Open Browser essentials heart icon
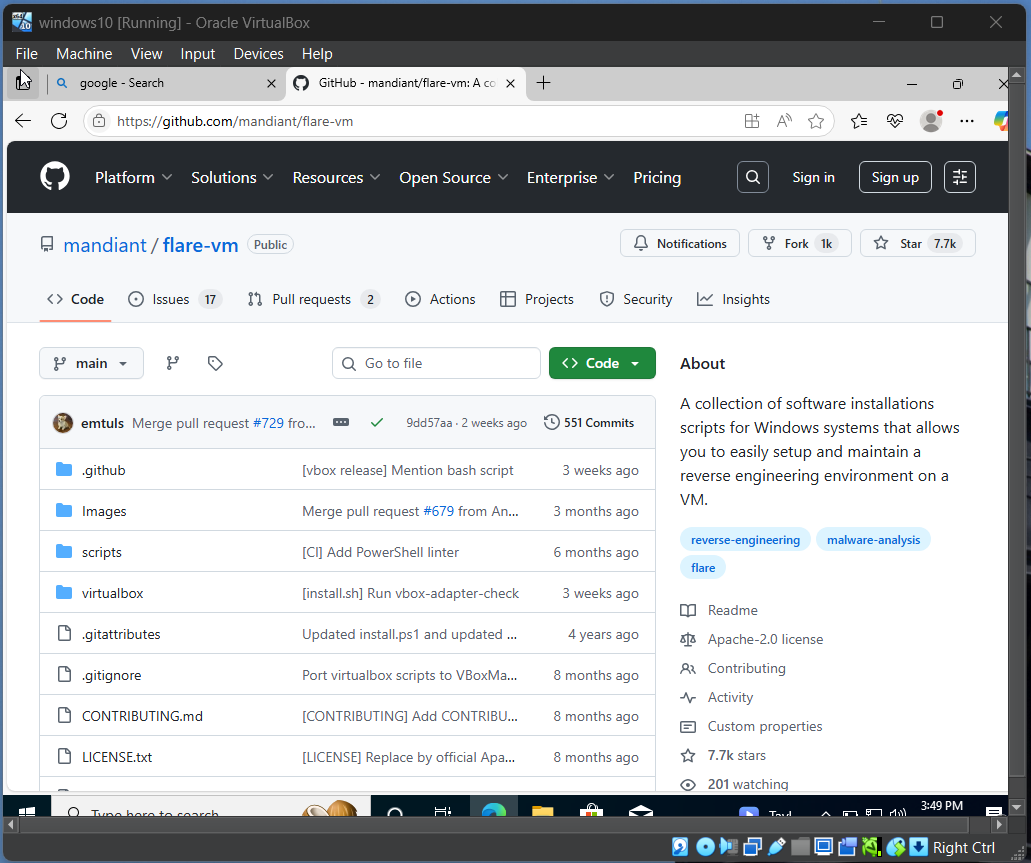Viewport: 1031px width, 863px height. 895,121
